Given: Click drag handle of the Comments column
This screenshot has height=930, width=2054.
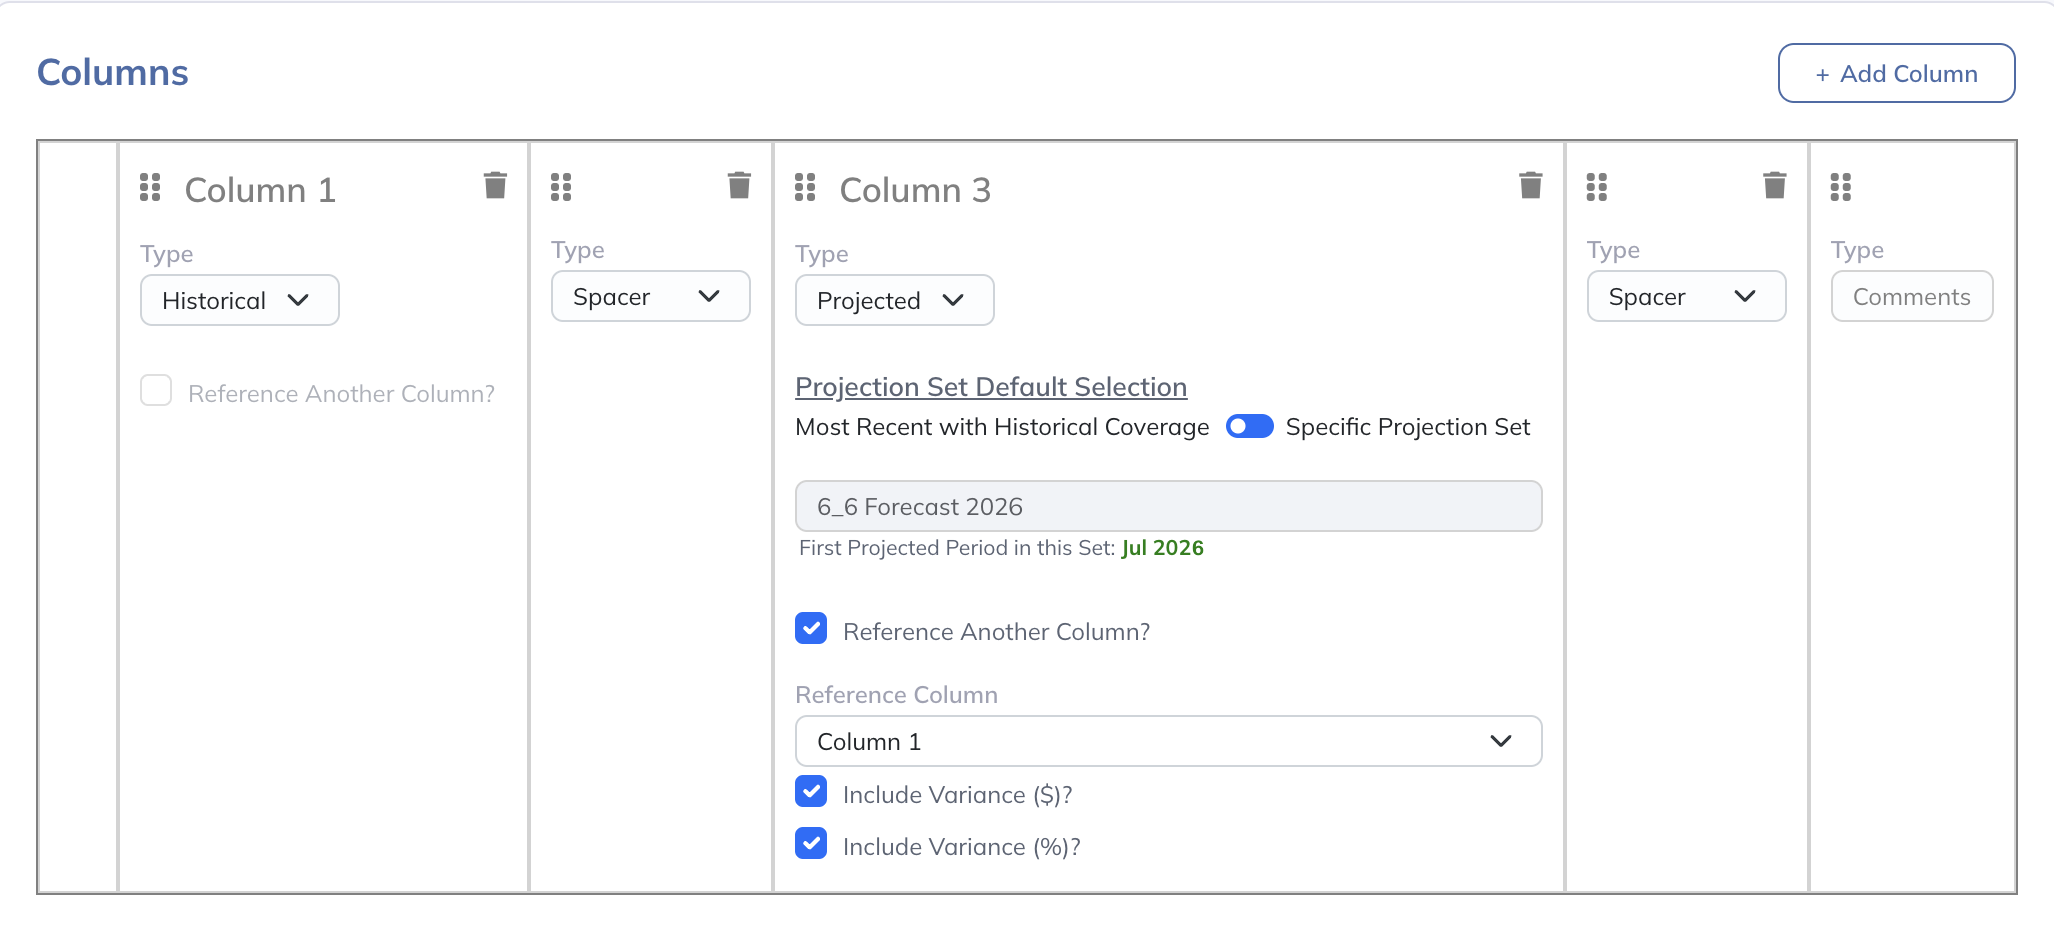Looking at the screenshot, I should click(x=1841, y=187).
